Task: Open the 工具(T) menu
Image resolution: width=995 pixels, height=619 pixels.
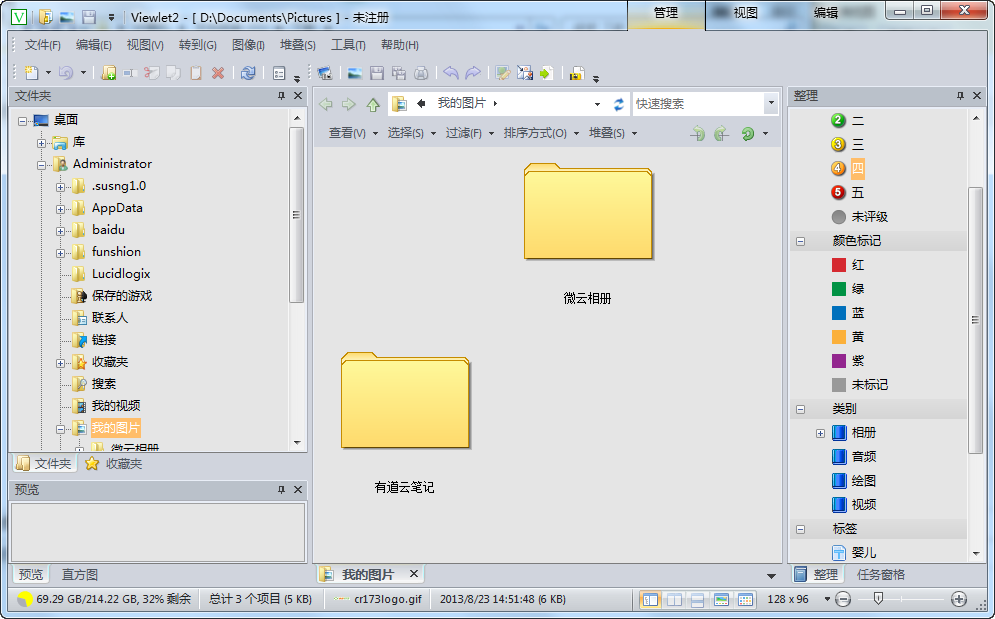Action: 348,45
